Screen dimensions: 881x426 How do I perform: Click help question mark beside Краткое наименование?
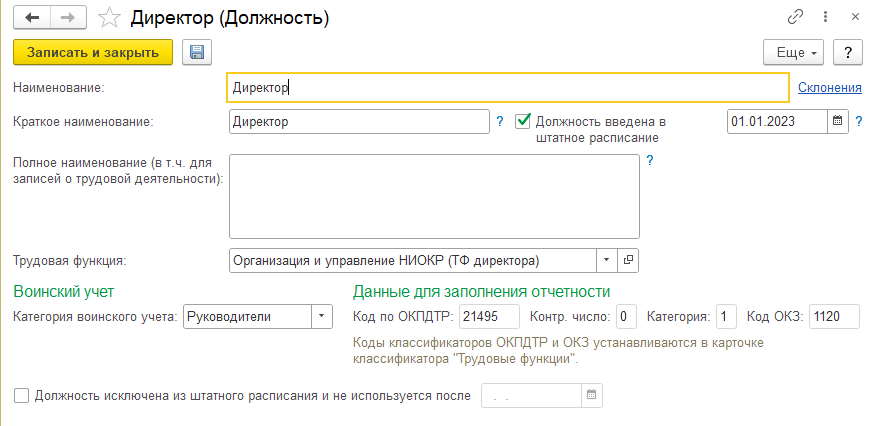(500, 121)
